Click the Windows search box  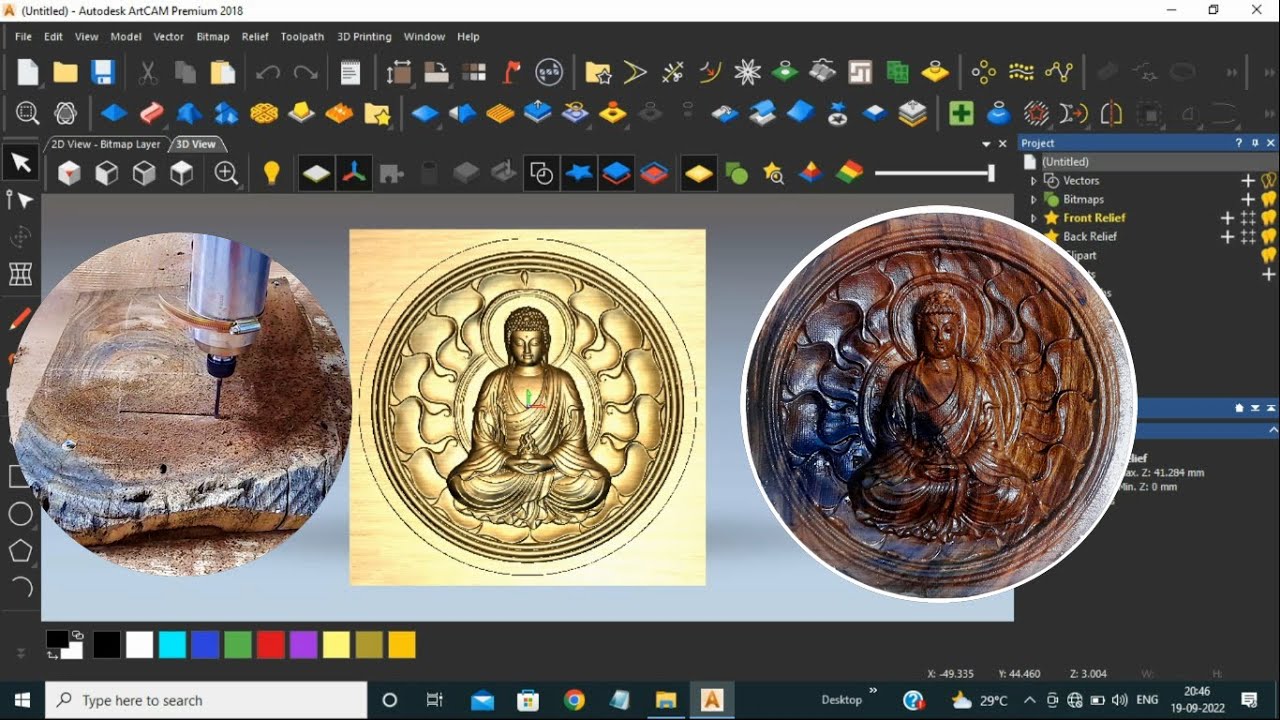click(x=206, y=700)
